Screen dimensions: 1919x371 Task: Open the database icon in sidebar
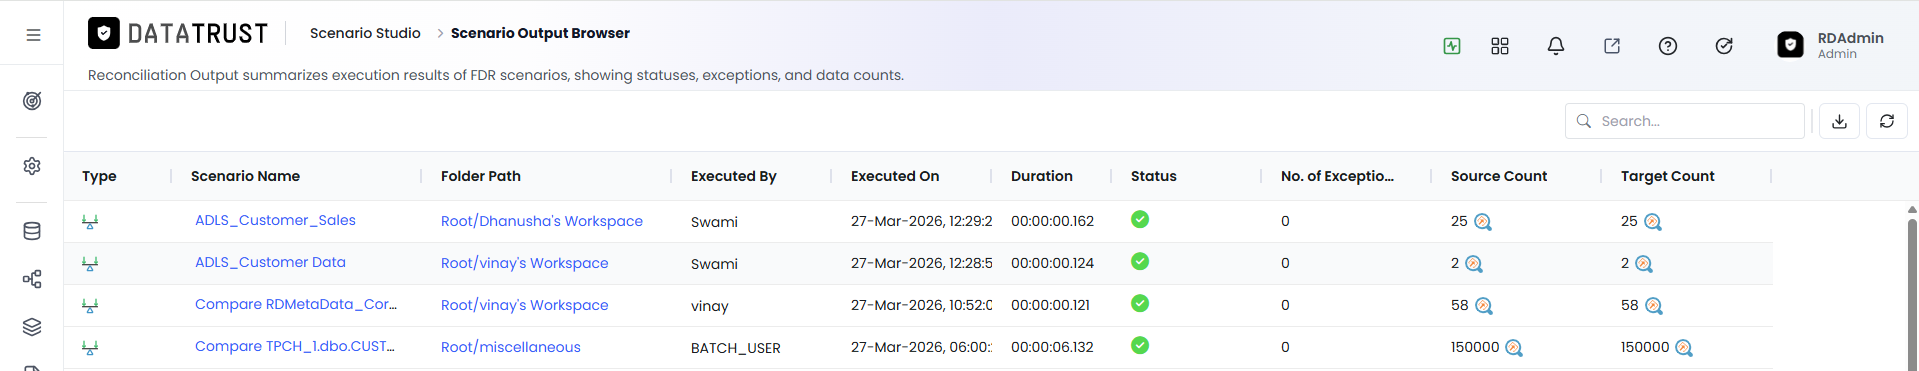[32, 231]
